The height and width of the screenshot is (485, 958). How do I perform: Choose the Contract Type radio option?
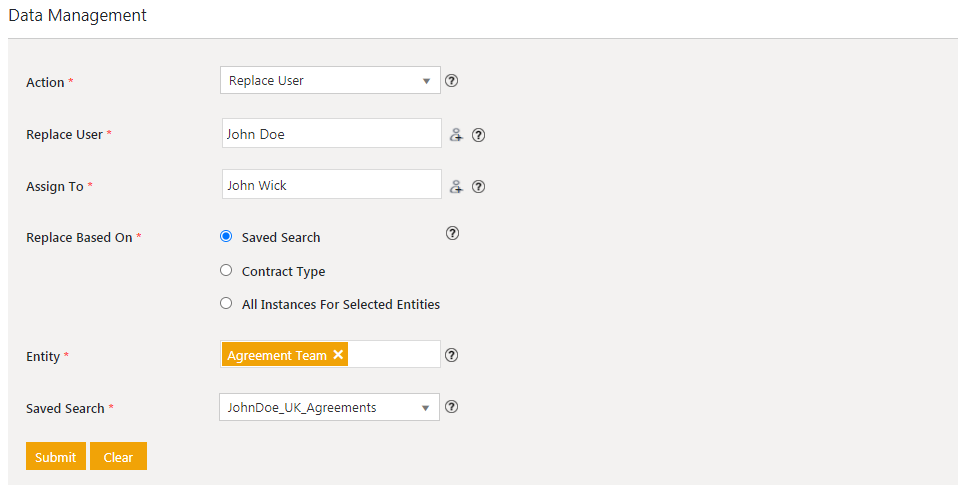[226, 270]
